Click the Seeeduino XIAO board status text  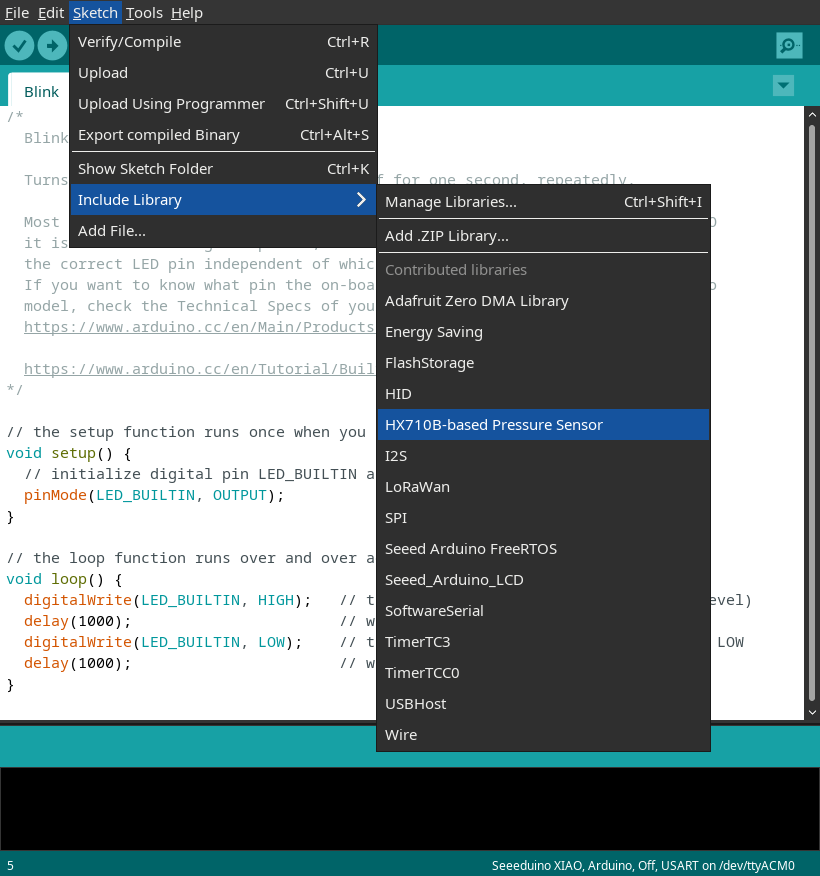pyautogui.click(x=642, y=865)
